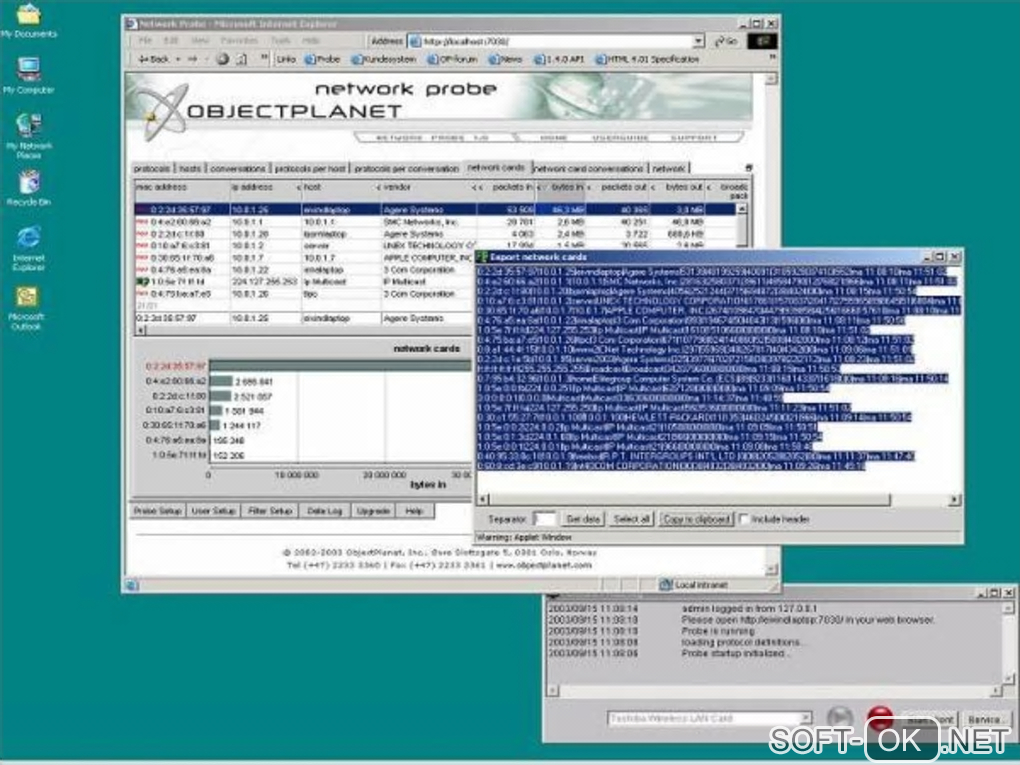
Task: Launch Internet Explorer from the desktop
Action: [x=28, y=247]
